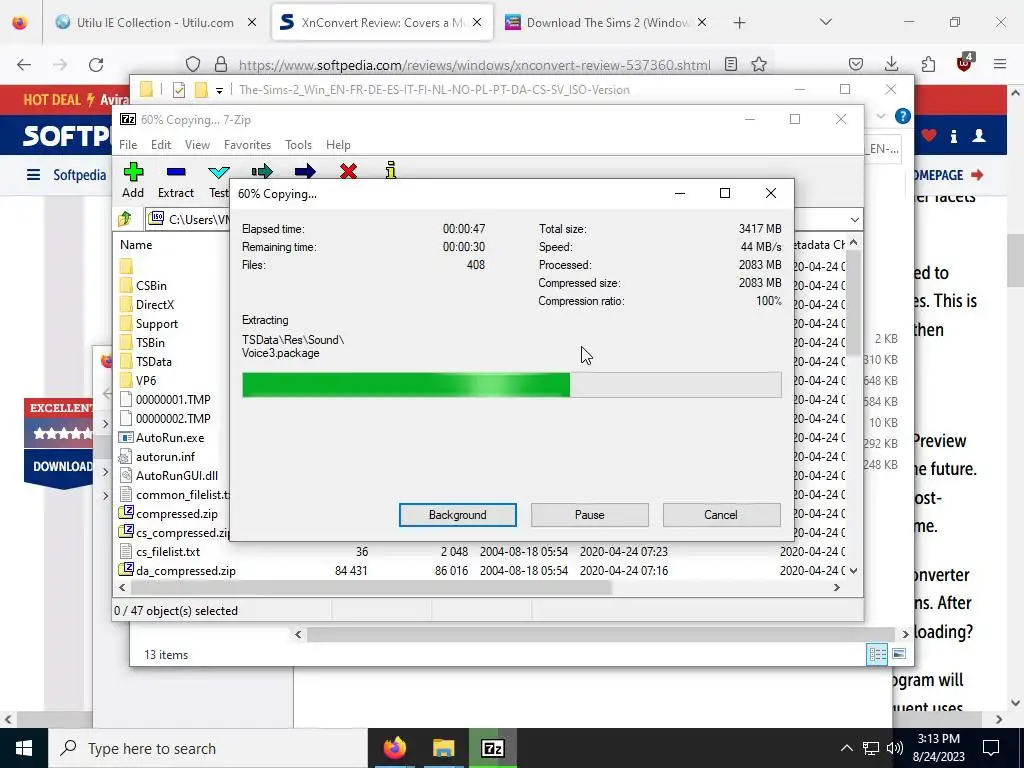The width and height of the screenshot is (1024, 768).
Task: Click the blue help icon in Explorer window
Action: (x=903, y=116)
